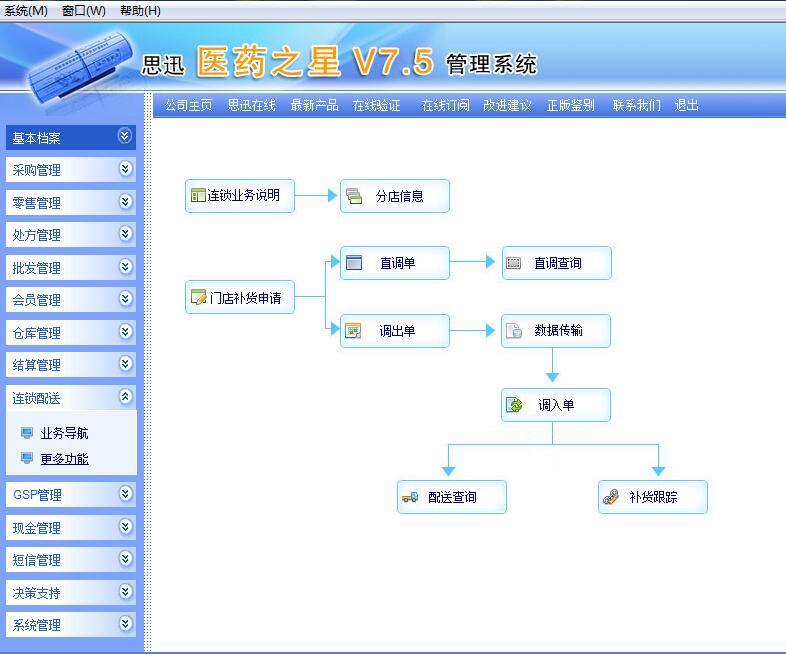
Task: Expand the 系统管理 section chevron
Action: coord(125,623)
